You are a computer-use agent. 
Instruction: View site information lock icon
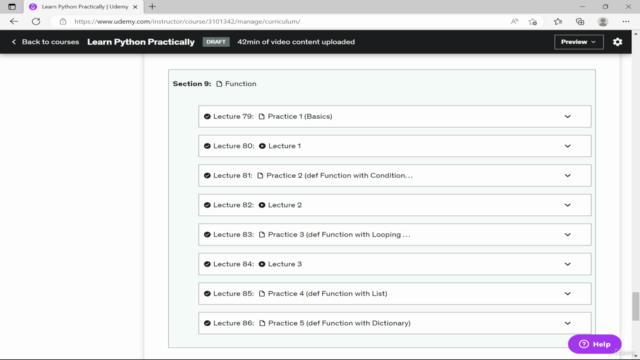coord(63,21)
